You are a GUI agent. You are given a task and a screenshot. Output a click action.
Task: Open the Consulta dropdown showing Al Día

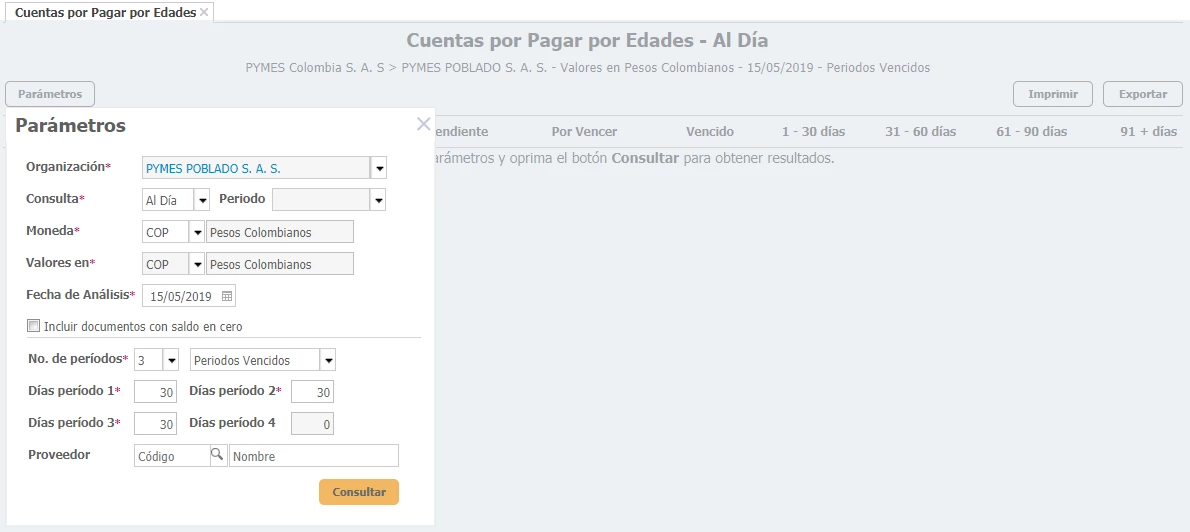(x=202, y=200)
